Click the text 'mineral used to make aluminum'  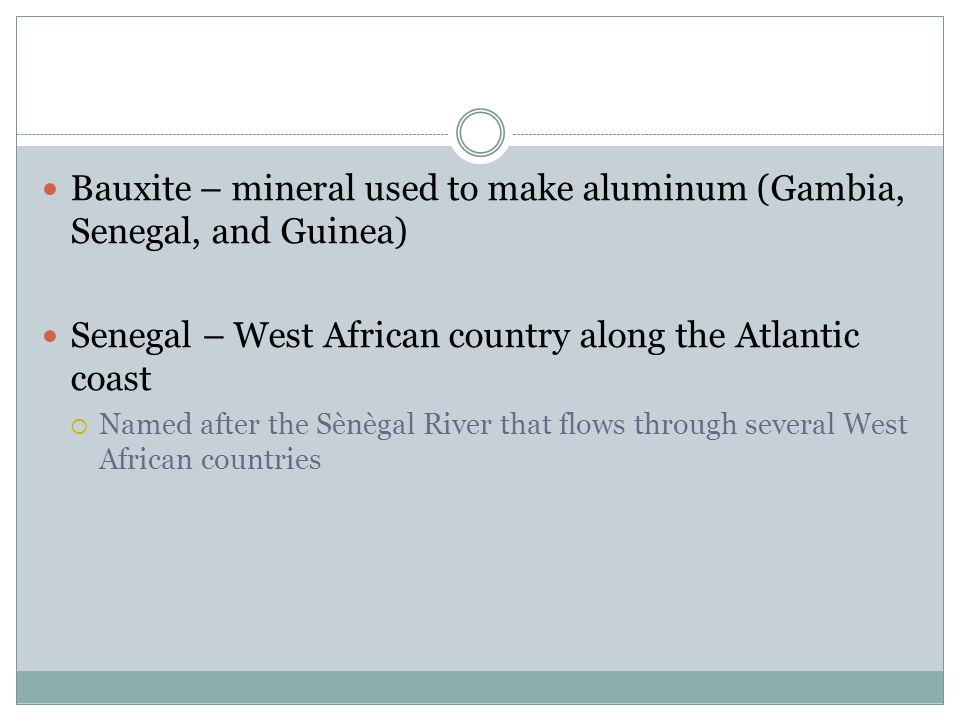tap(489, 188)
